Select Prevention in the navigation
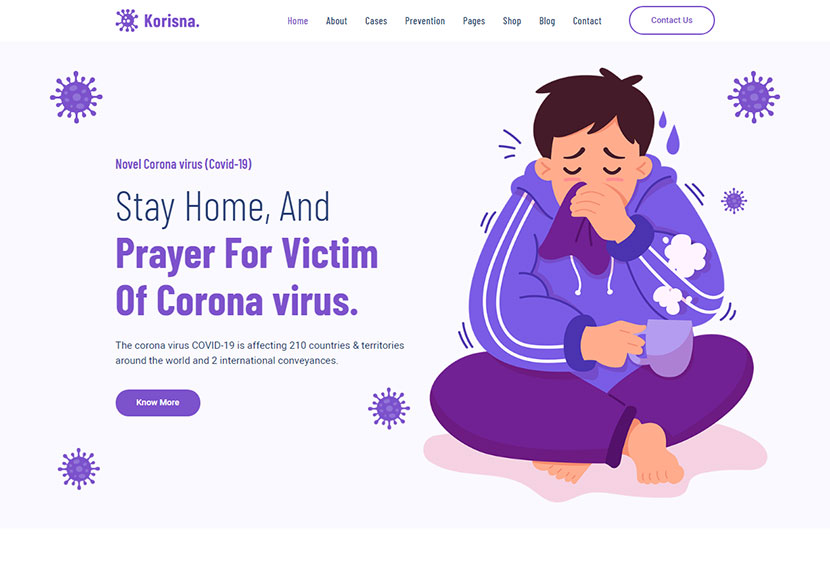This screenshot has height=561, width=830. tap(425, 21)
